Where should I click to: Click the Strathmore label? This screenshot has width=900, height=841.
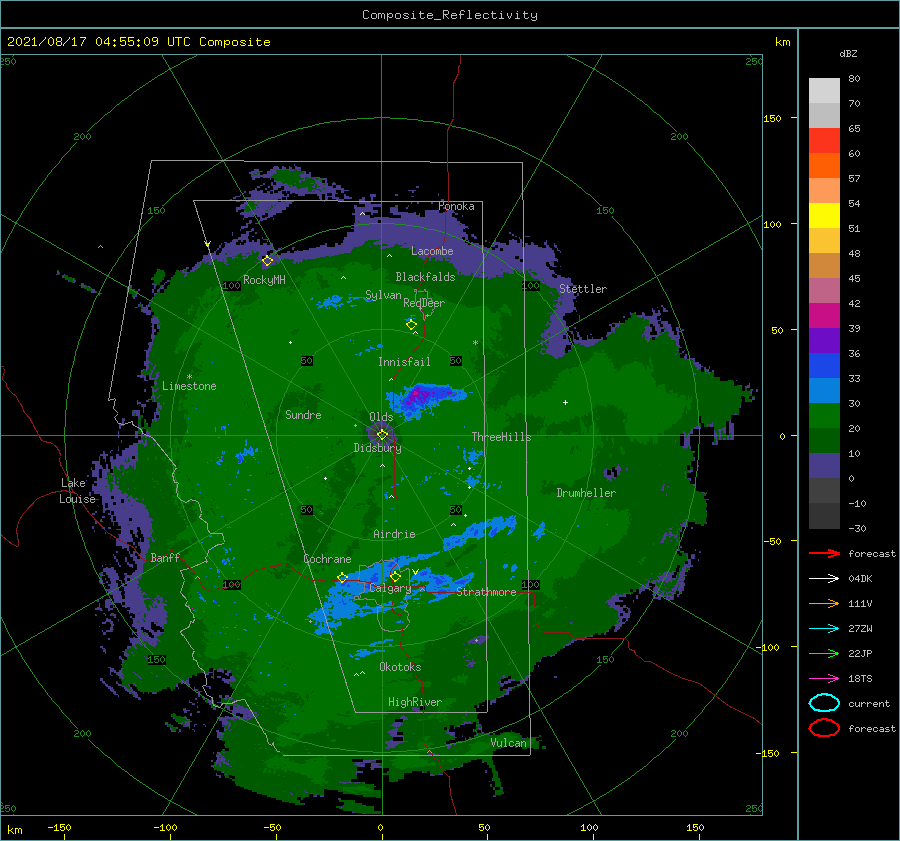[486, 592]
